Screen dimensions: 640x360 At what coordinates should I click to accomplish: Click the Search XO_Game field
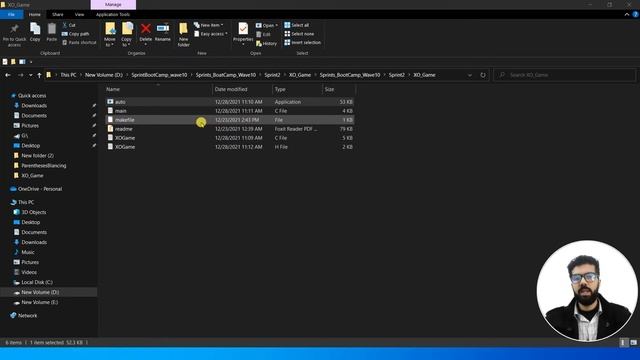point(564,75)
